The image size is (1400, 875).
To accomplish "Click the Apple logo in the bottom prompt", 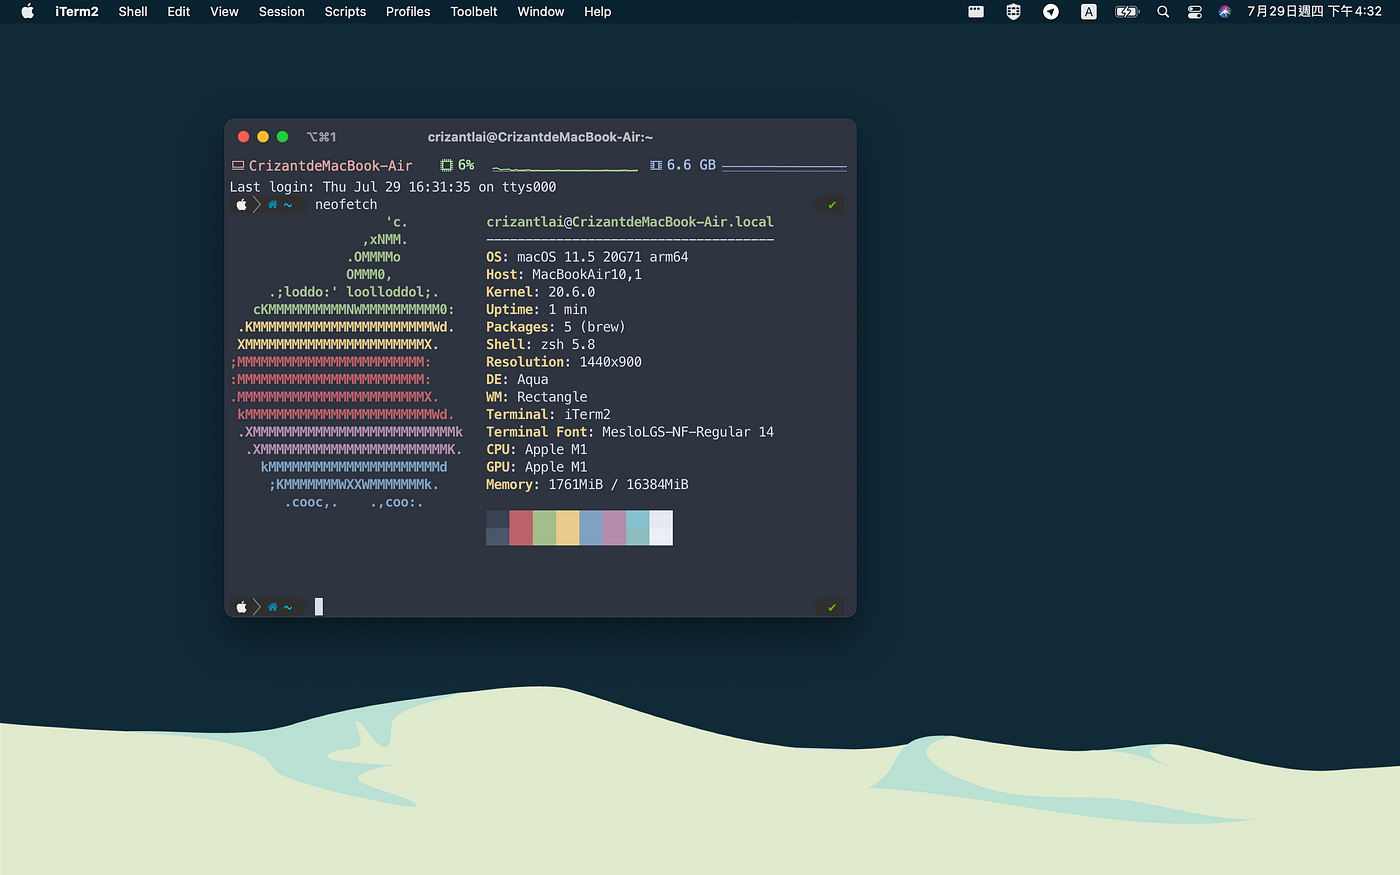I will 241,607.
